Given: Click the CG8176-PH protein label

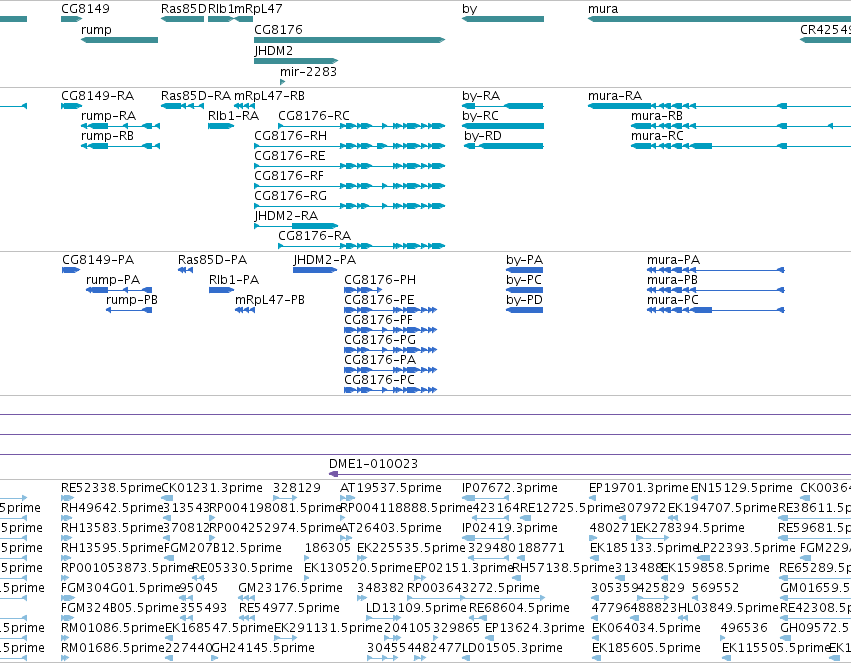Looking at the screenshot, I should click(380, 280).
